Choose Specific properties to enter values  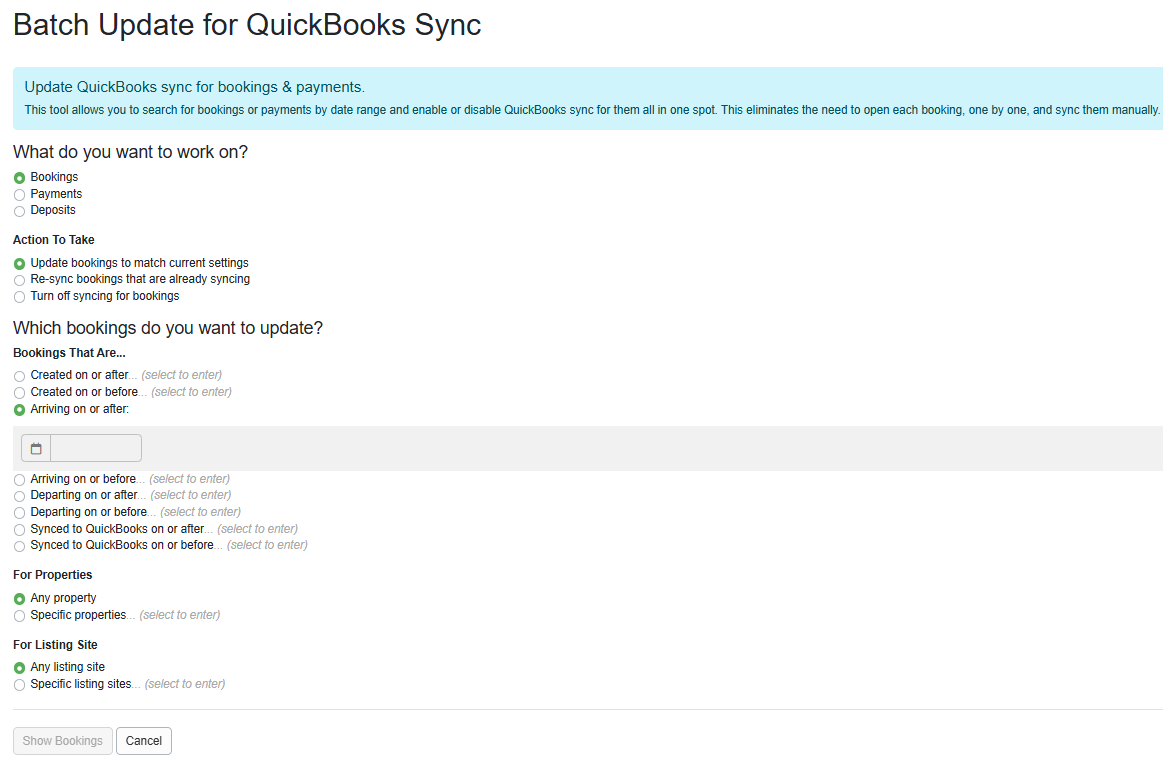pos(18,615)
